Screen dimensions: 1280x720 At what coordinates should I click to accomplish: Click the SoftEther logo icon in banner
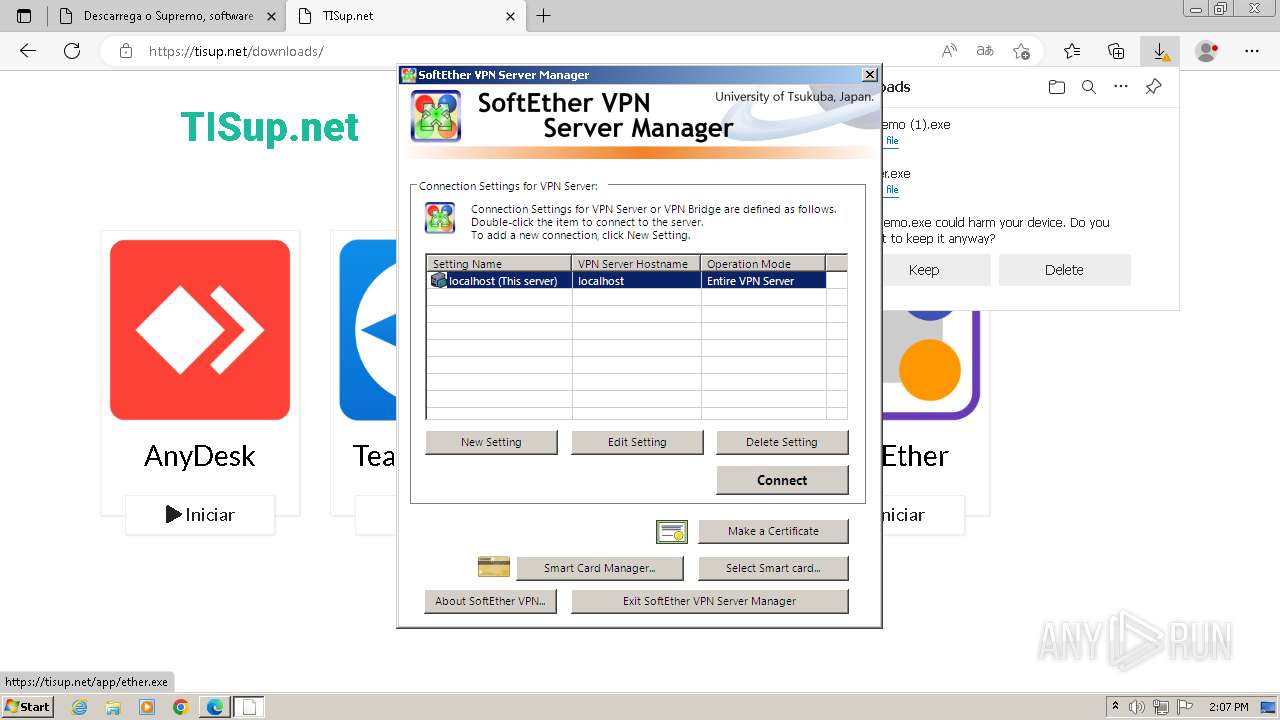click(x=436, y=116)
